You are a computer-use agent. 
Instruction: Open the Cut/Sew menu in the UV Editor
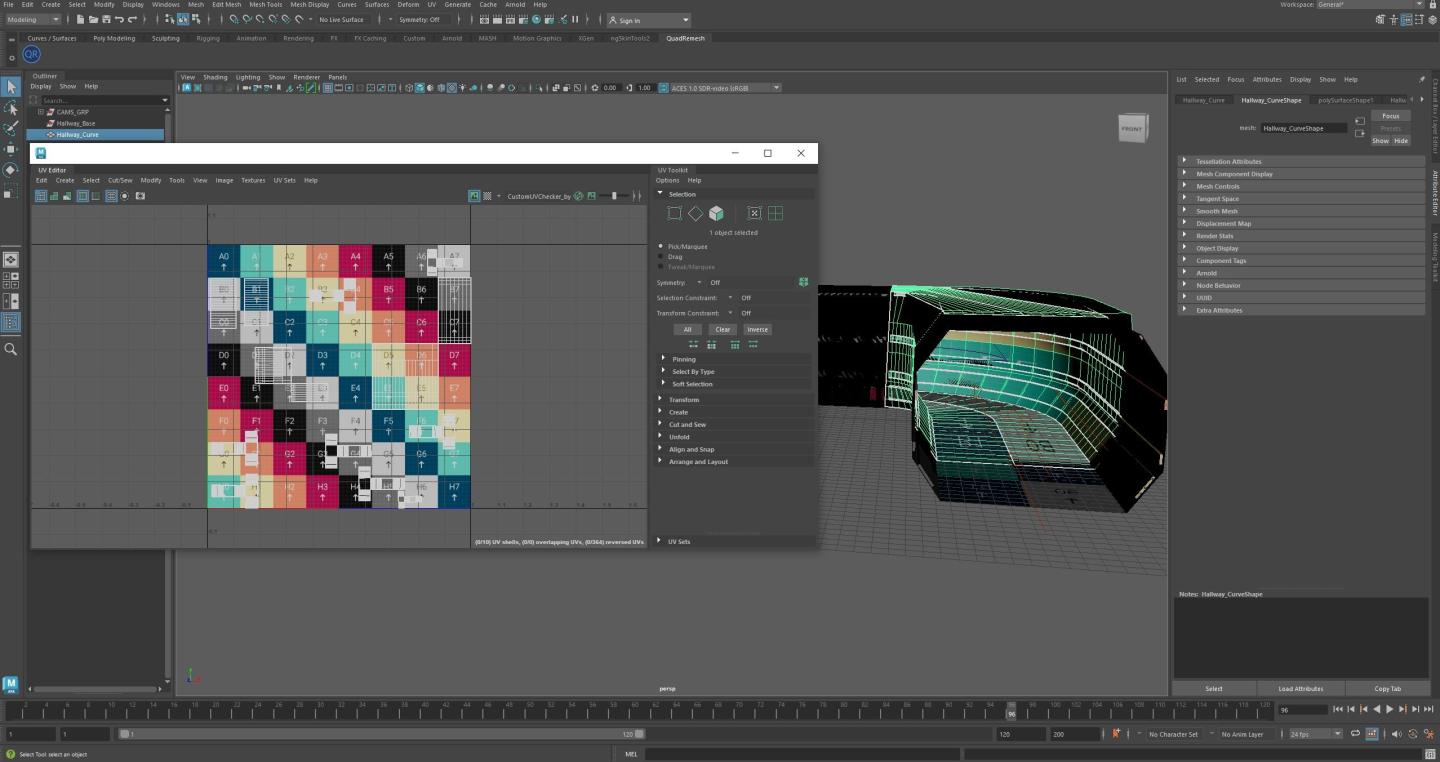pyautogui.click(x=120, y=180)
